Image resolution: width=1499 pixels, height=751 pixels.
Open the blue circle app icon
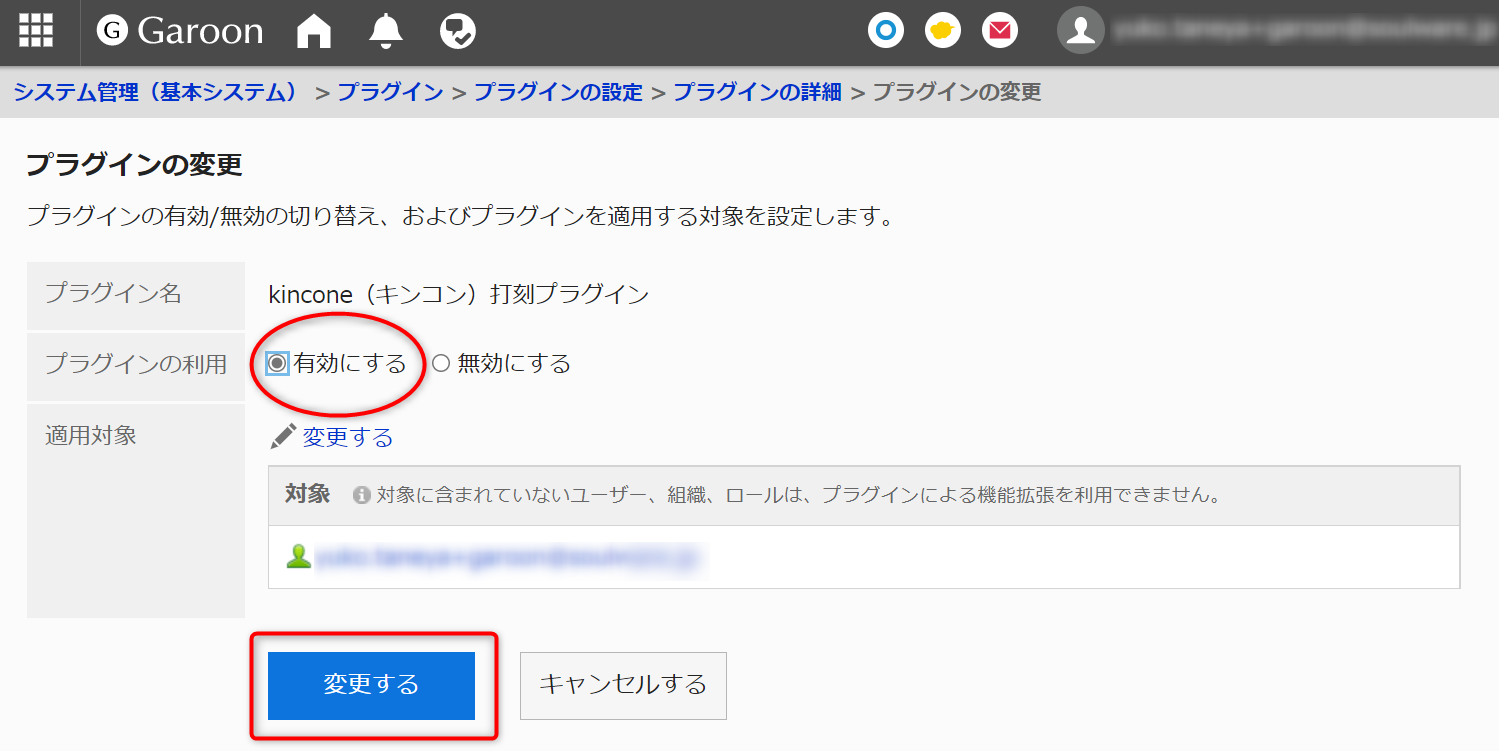click(x=885, y=30)
